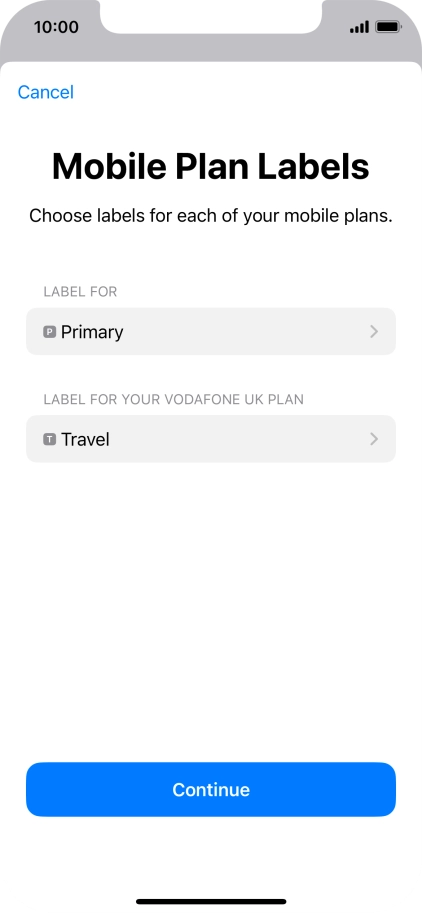Open the Travel row via its chevron arrow
Viewport: 422px width, 913px height.
point(374,439)
